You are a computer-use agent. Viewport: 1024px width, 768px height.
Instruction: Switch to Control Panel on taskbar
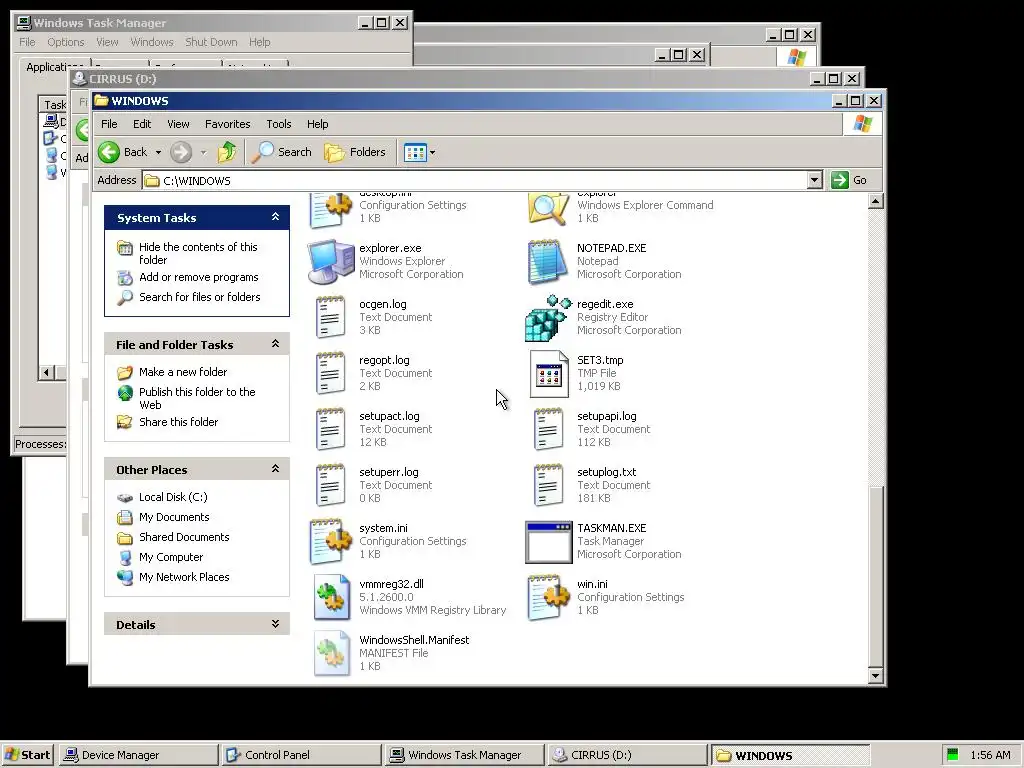tap(301, 755)
